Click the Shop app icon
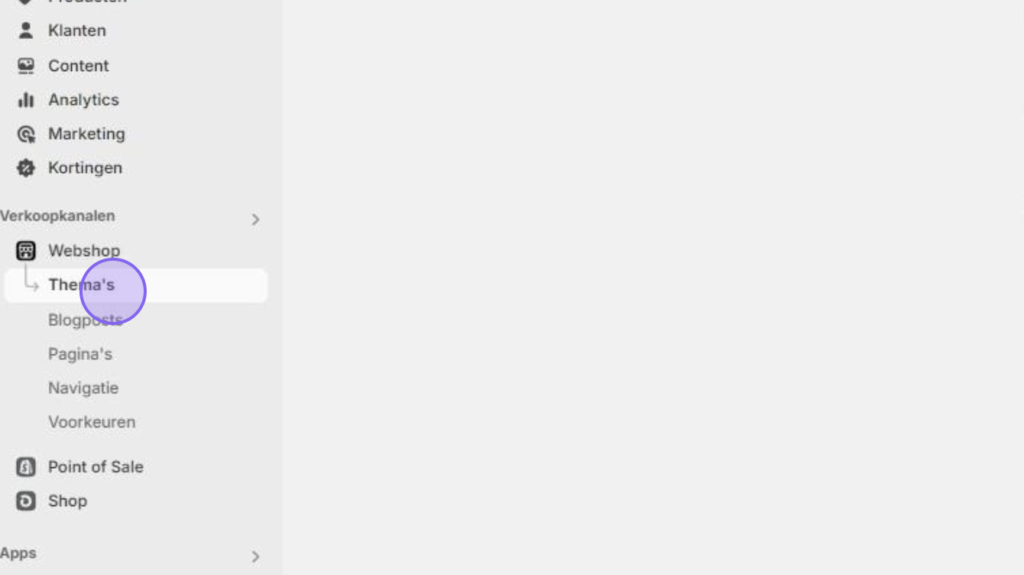Image resolution: width=1024 pixels, height=575 pixels. 25,501
